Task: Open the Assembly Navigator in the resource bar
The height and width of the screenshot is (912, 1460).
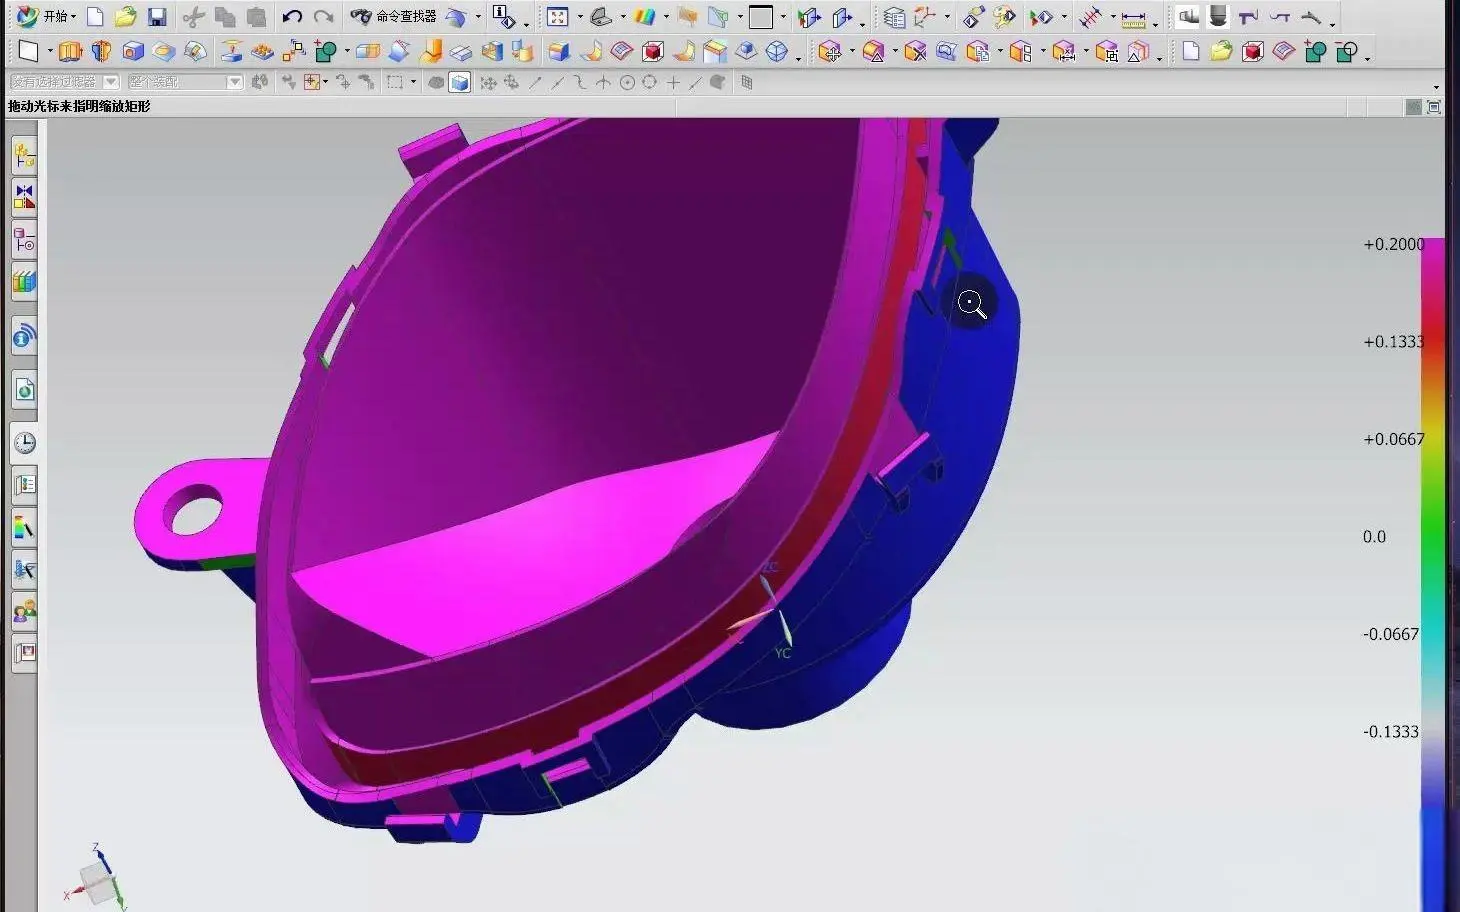Action: pyautogui.click(x=24, y=155)
